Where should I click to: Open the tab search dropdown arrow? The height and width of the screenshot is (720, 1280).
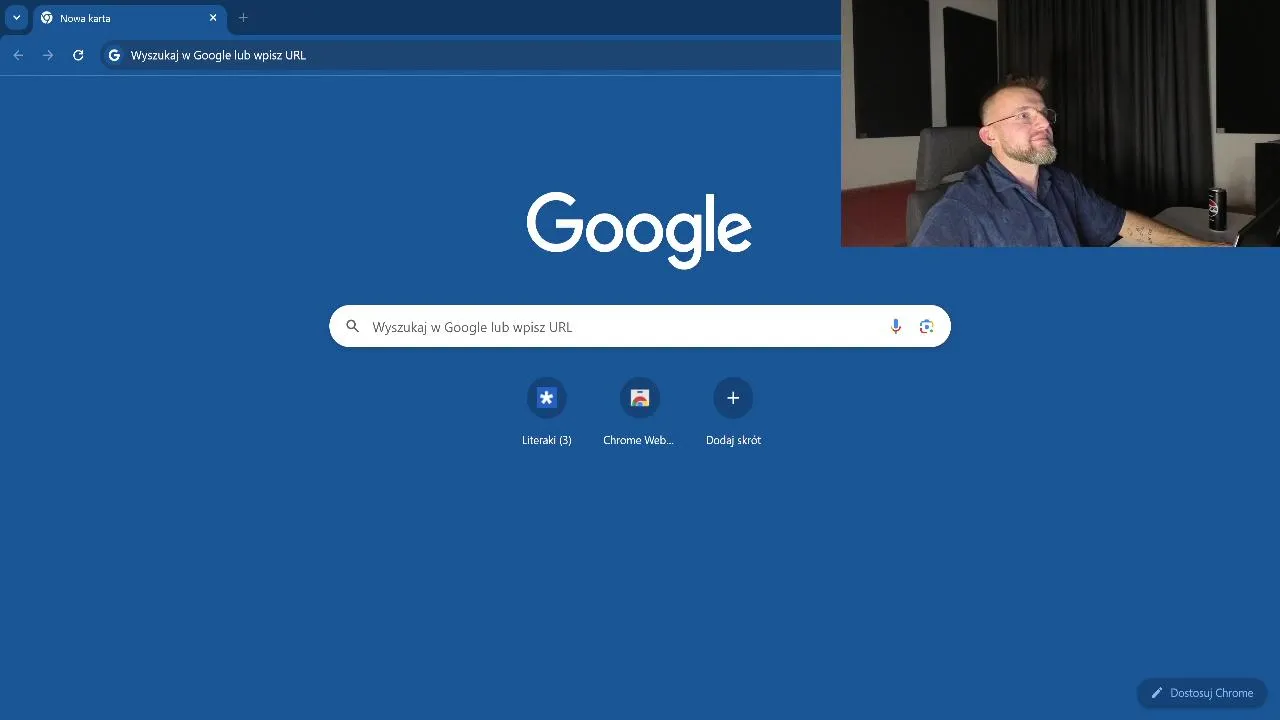click(16, 18)
